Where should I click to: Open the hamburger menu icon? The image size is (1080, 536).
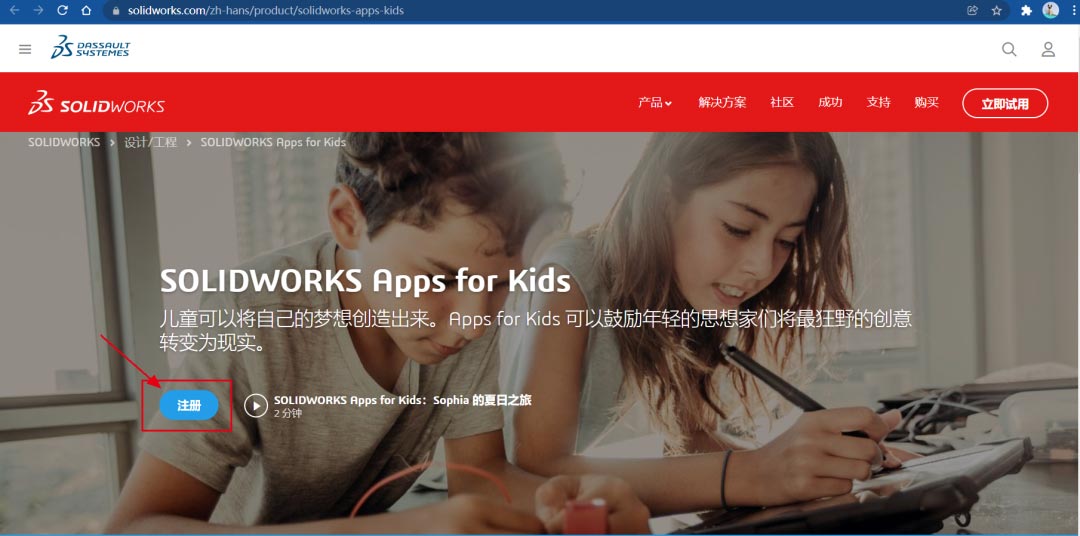click(x=25, y=49)
